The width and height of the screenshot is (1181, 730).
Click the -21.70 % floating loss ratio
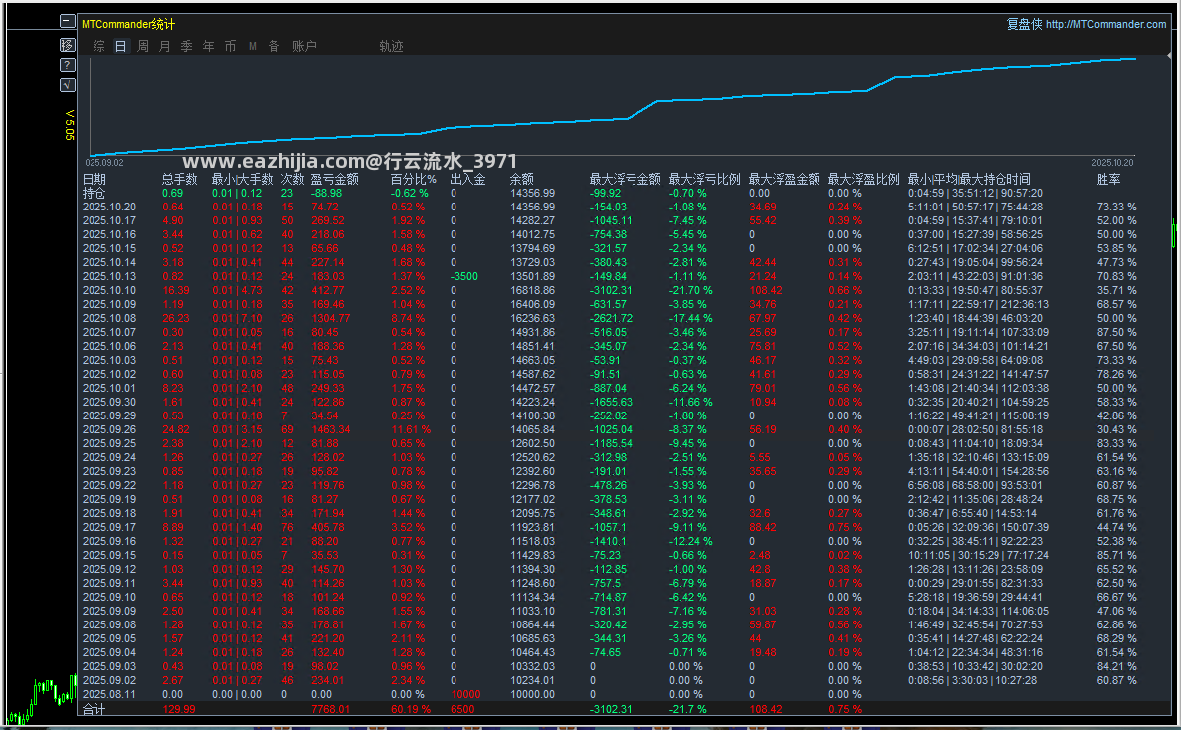(x=691, y=290)
